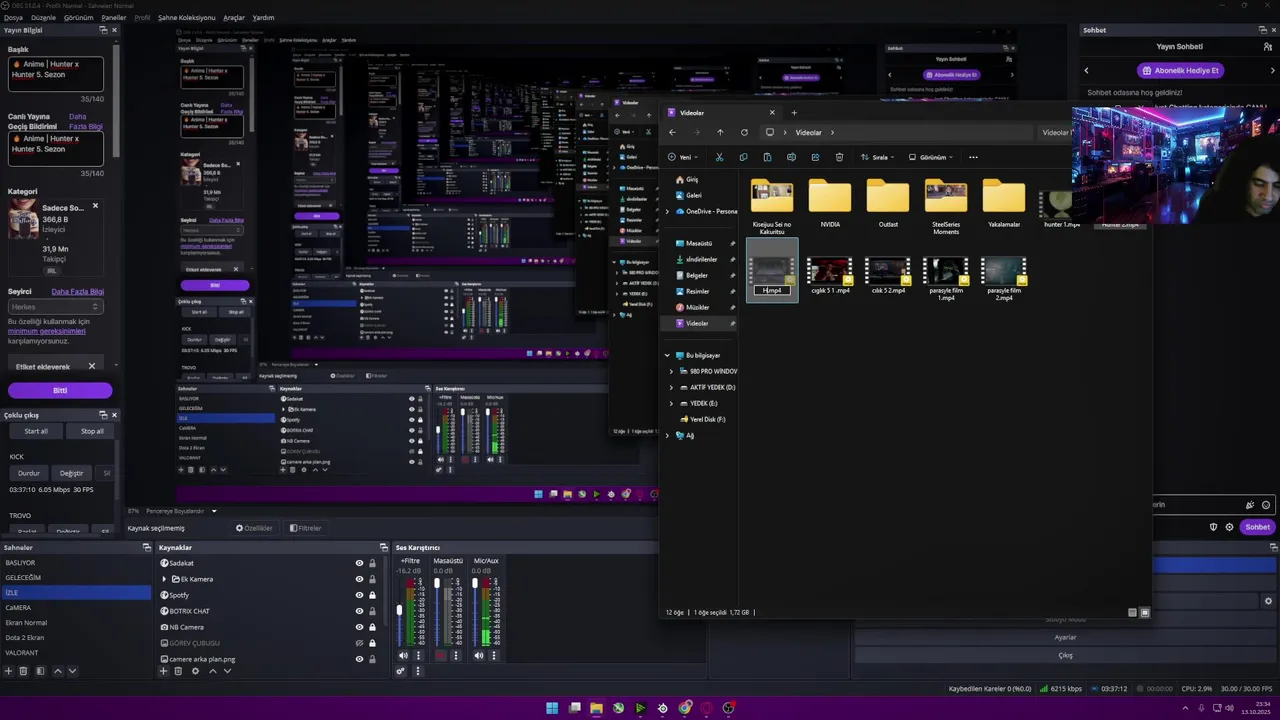1280x720 pixels.
Task: Hide the Spotify source
Action: pos(359,595)
